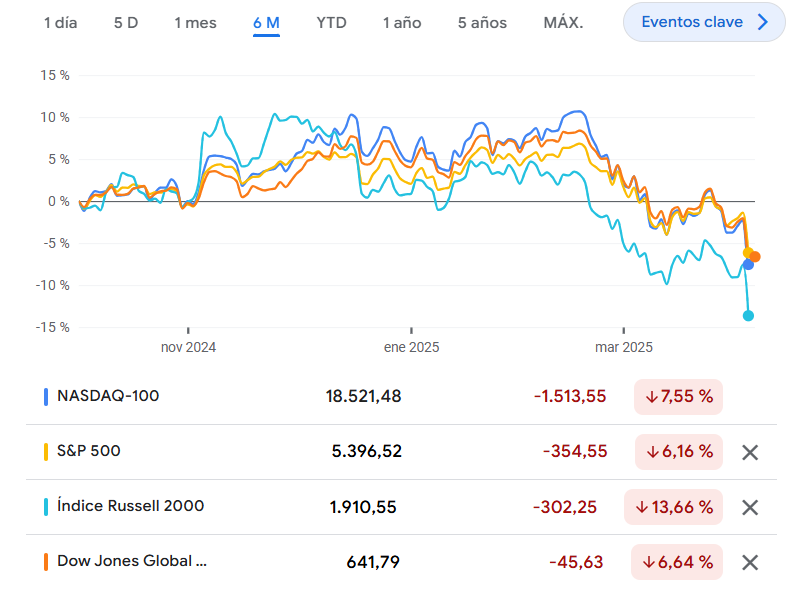Click the 7,55 % change badge
Screen dimensions: 796x589
click(x=678, y=397)
